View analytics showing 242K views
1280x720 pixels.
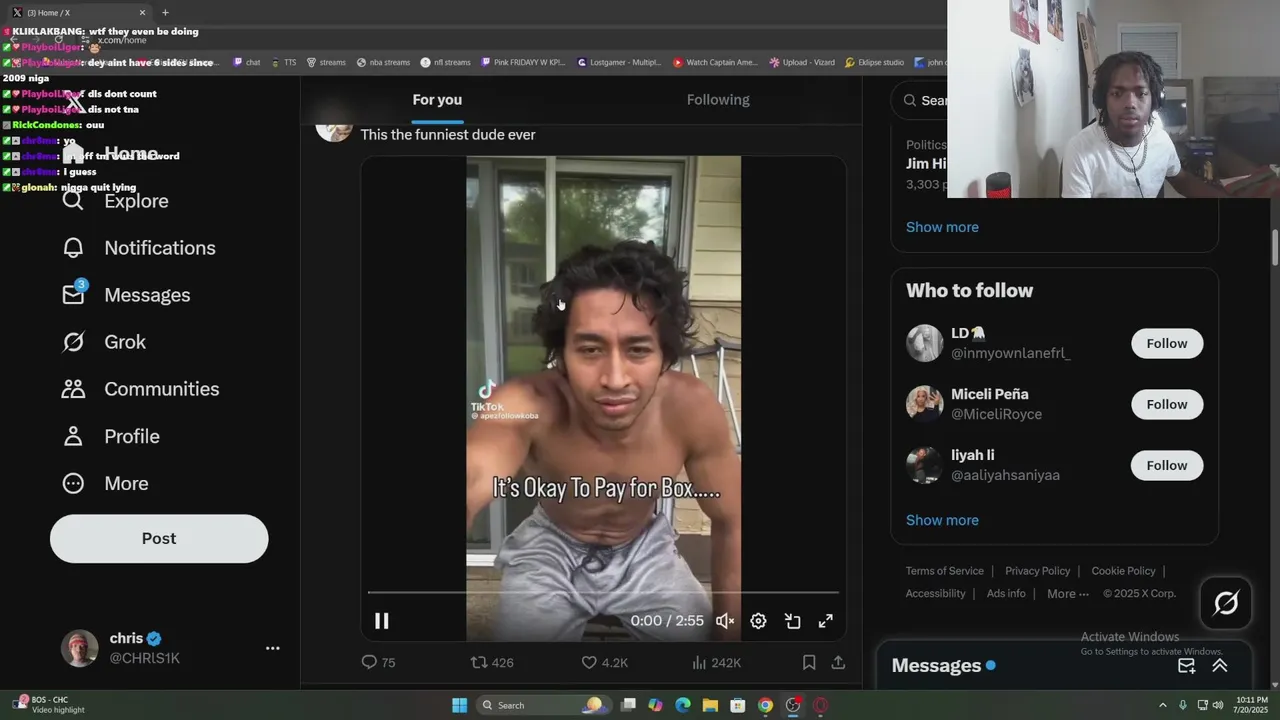pyautogui.click(x=715, y=662)
